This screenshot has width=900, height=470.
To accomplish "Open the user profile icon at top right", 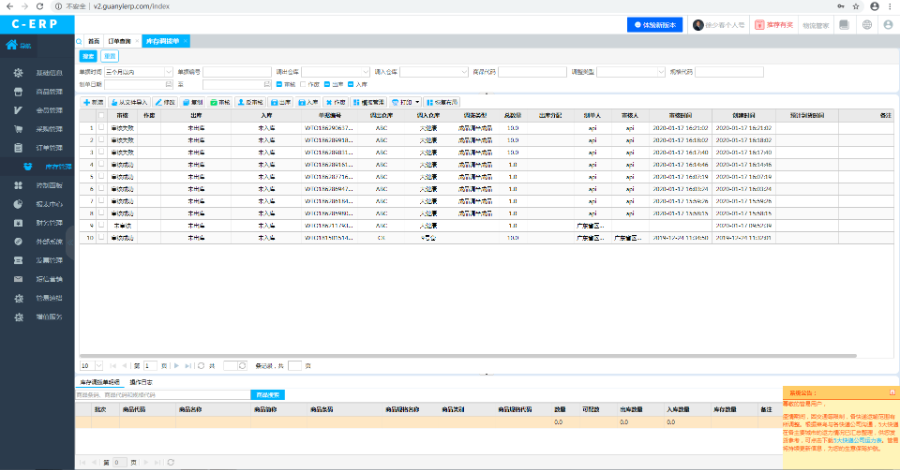I will pyautogui.click(x=888, y=24).
